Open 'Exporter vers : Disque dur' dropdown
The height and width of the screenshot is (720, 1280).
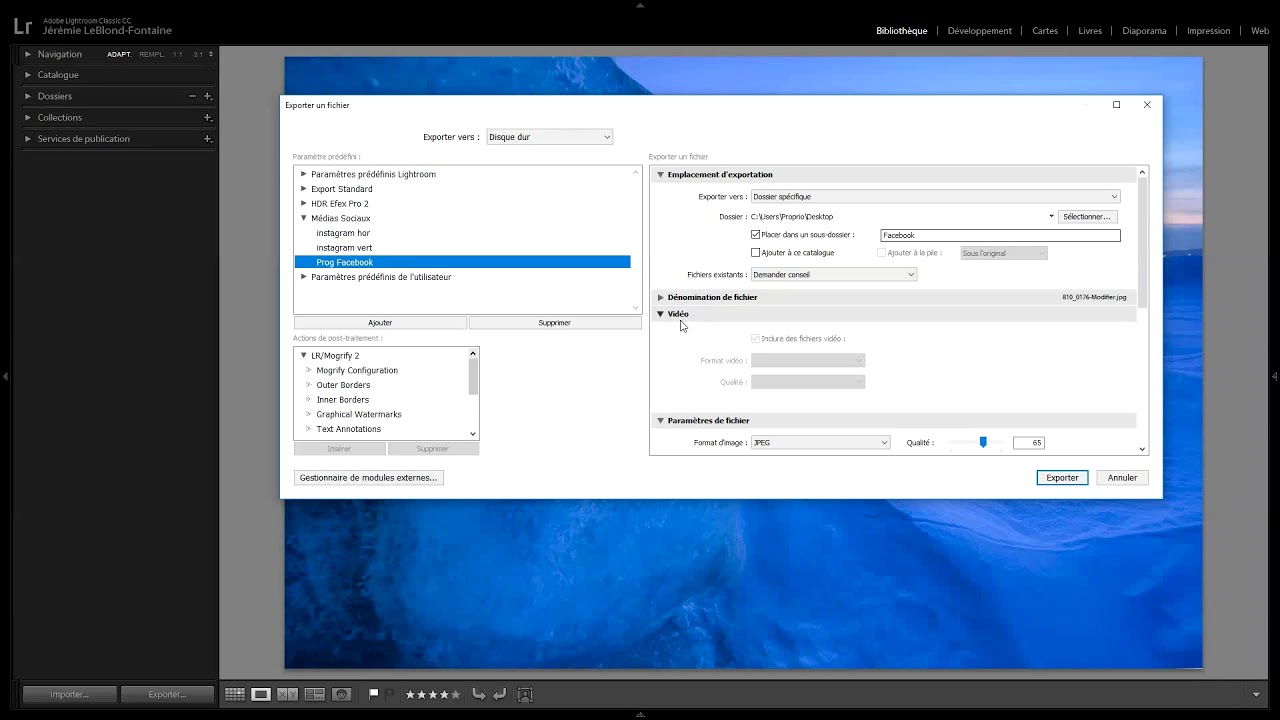click(549, 137)
